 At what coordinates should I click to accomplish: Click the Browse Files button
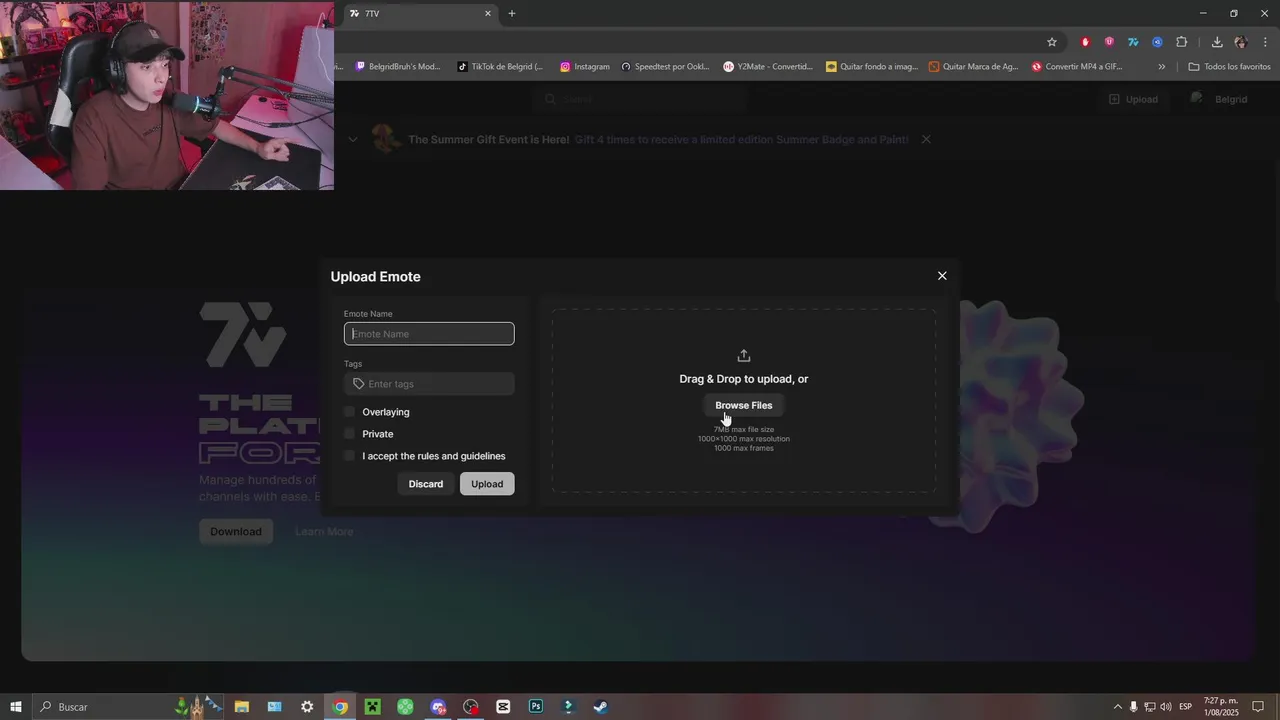743,405
